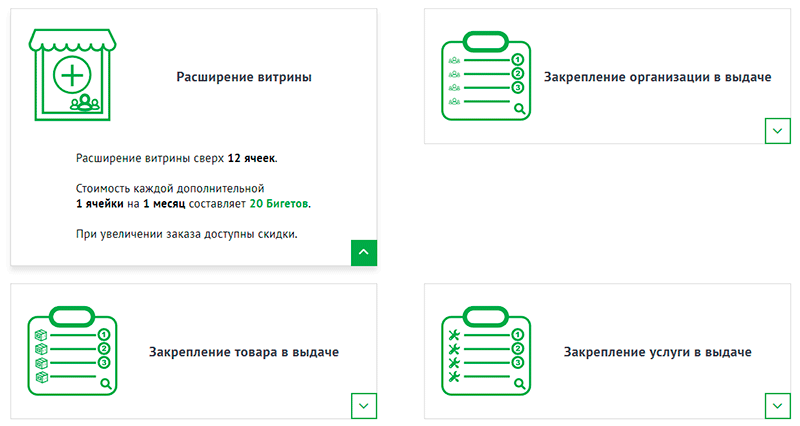Click the Закрепление организации в выдаче heading
Image resolution: width=800 pixels, height=426 pixels.
coord(657,77)
